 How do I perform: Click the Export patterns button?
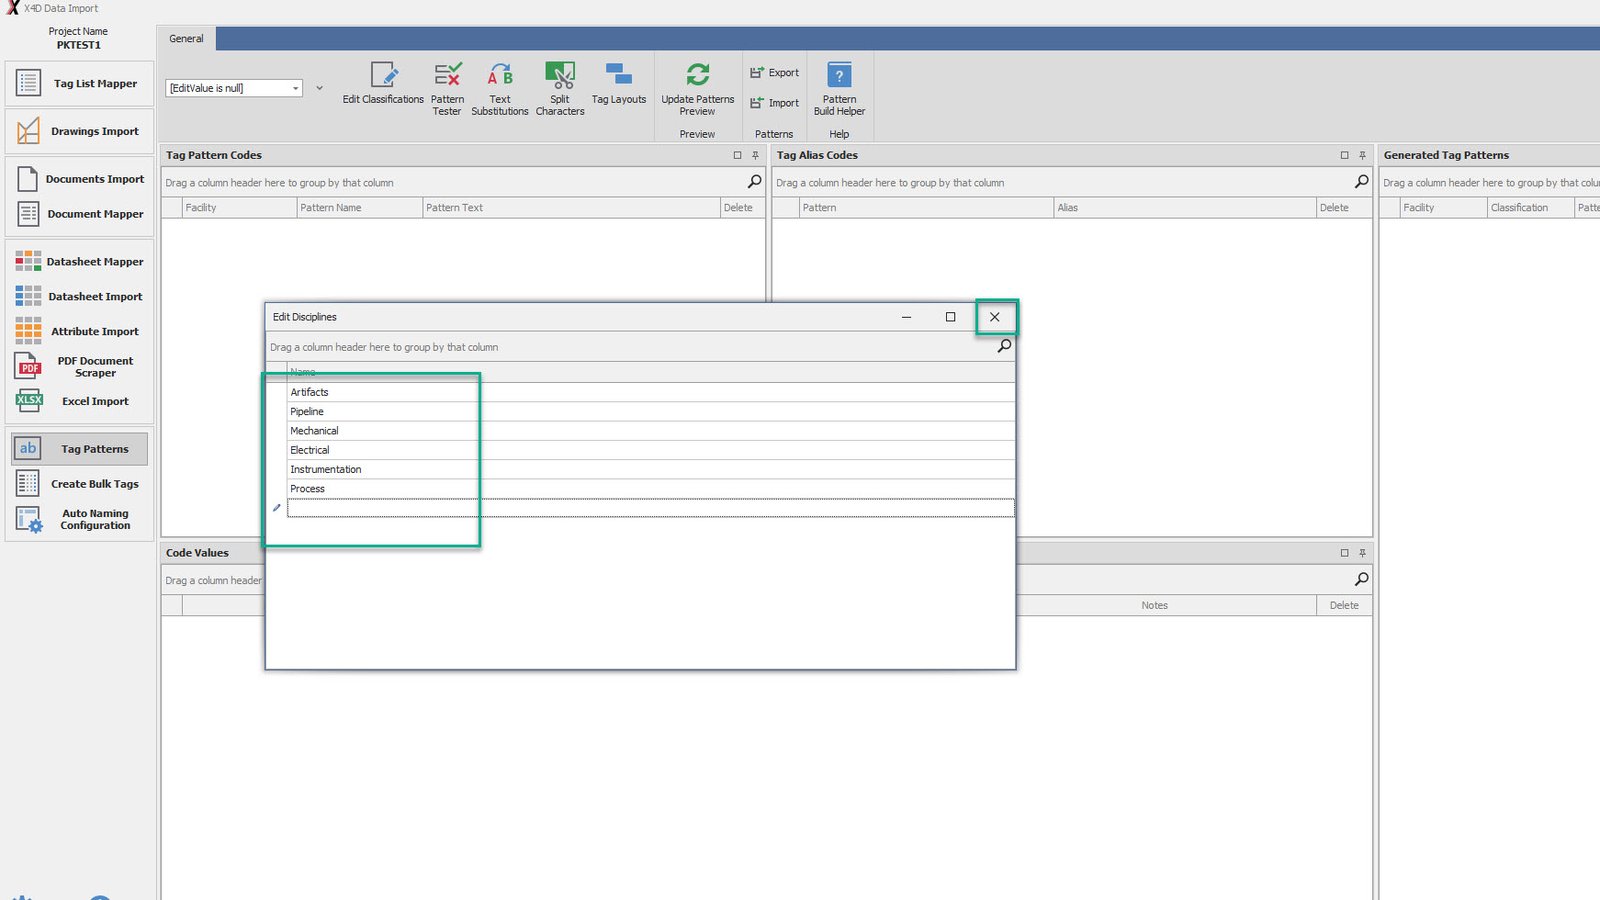tap(775, 73)
